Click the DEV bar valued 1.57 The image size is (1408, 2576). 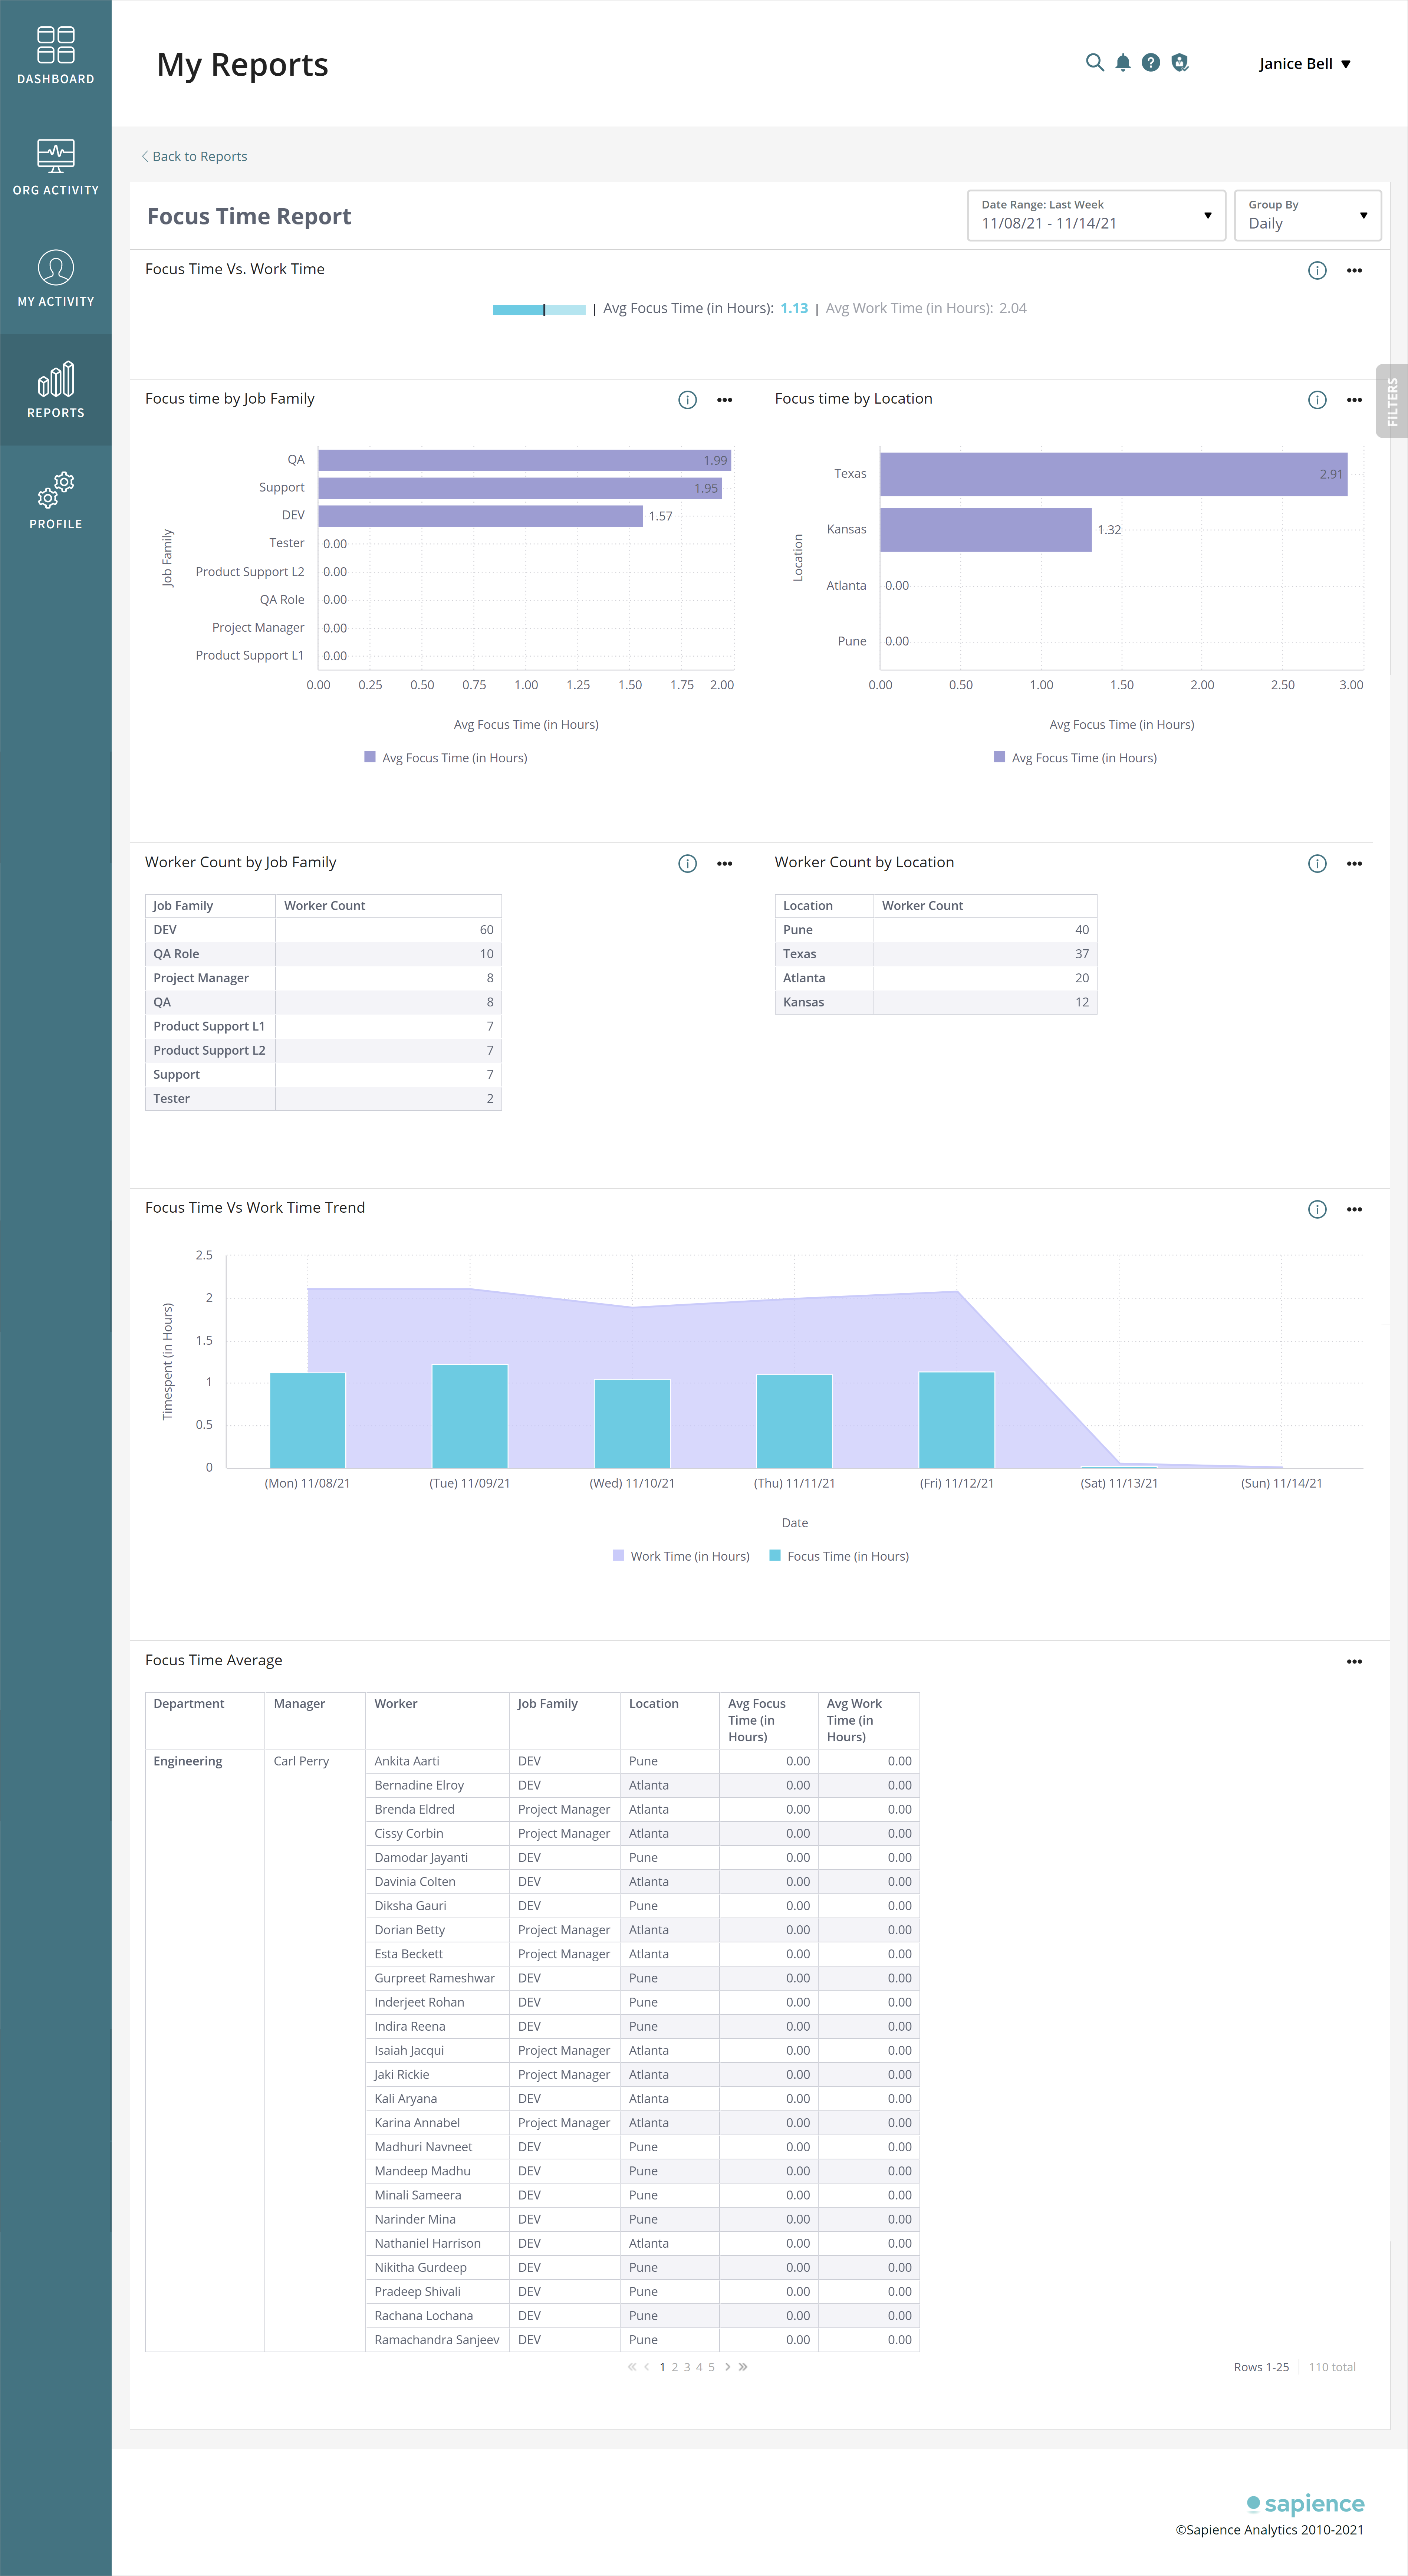tap(481, 516)
